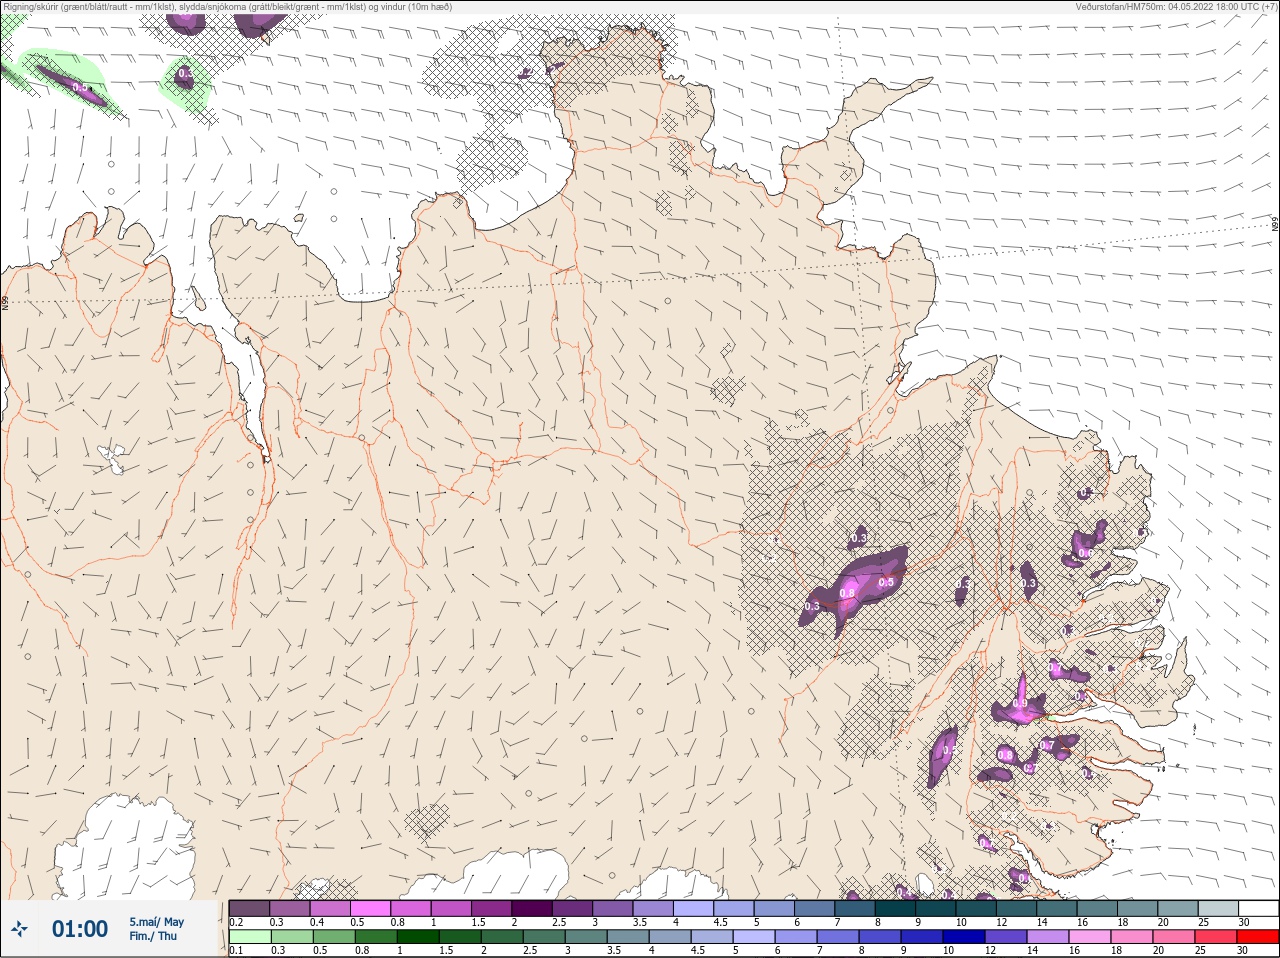Click the 0.9 precipitation value on the map

click(1019, 704)
